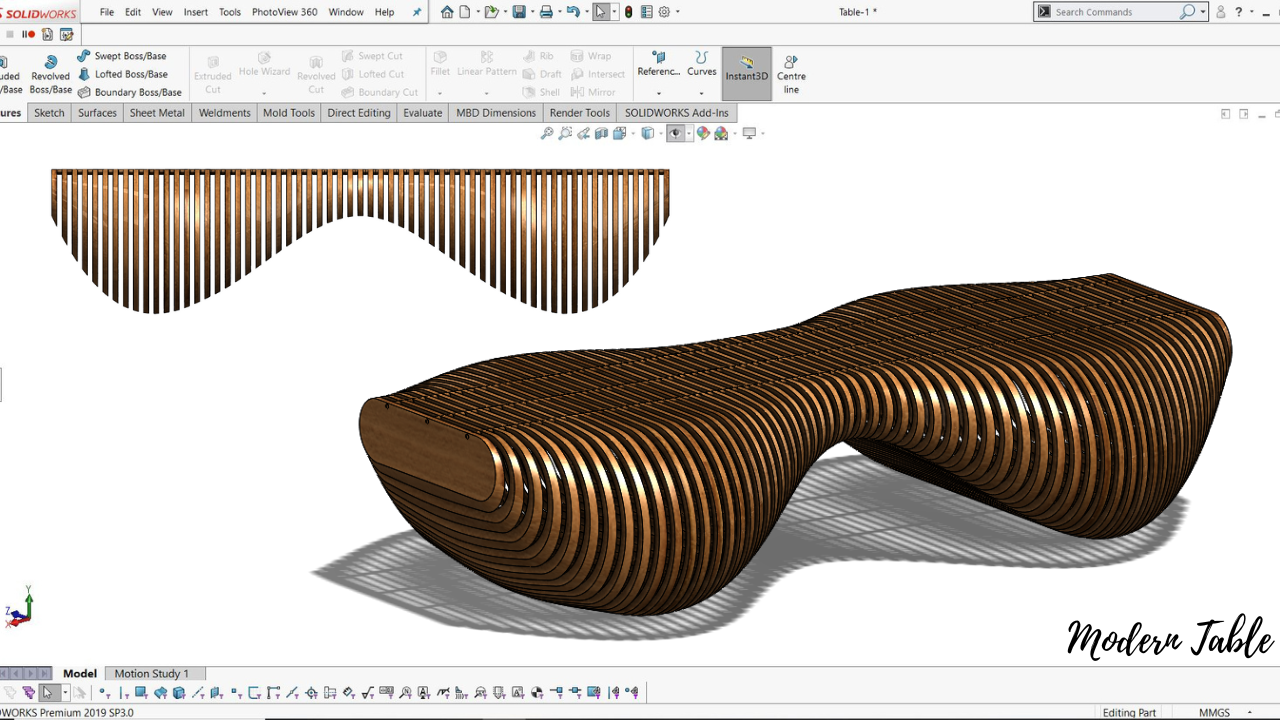Switch to the Sketch tab

49,113
